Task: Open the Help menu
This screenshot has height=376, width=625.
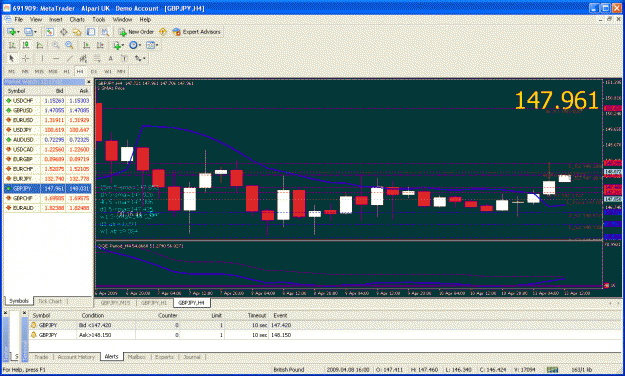Action: point(145,20)
